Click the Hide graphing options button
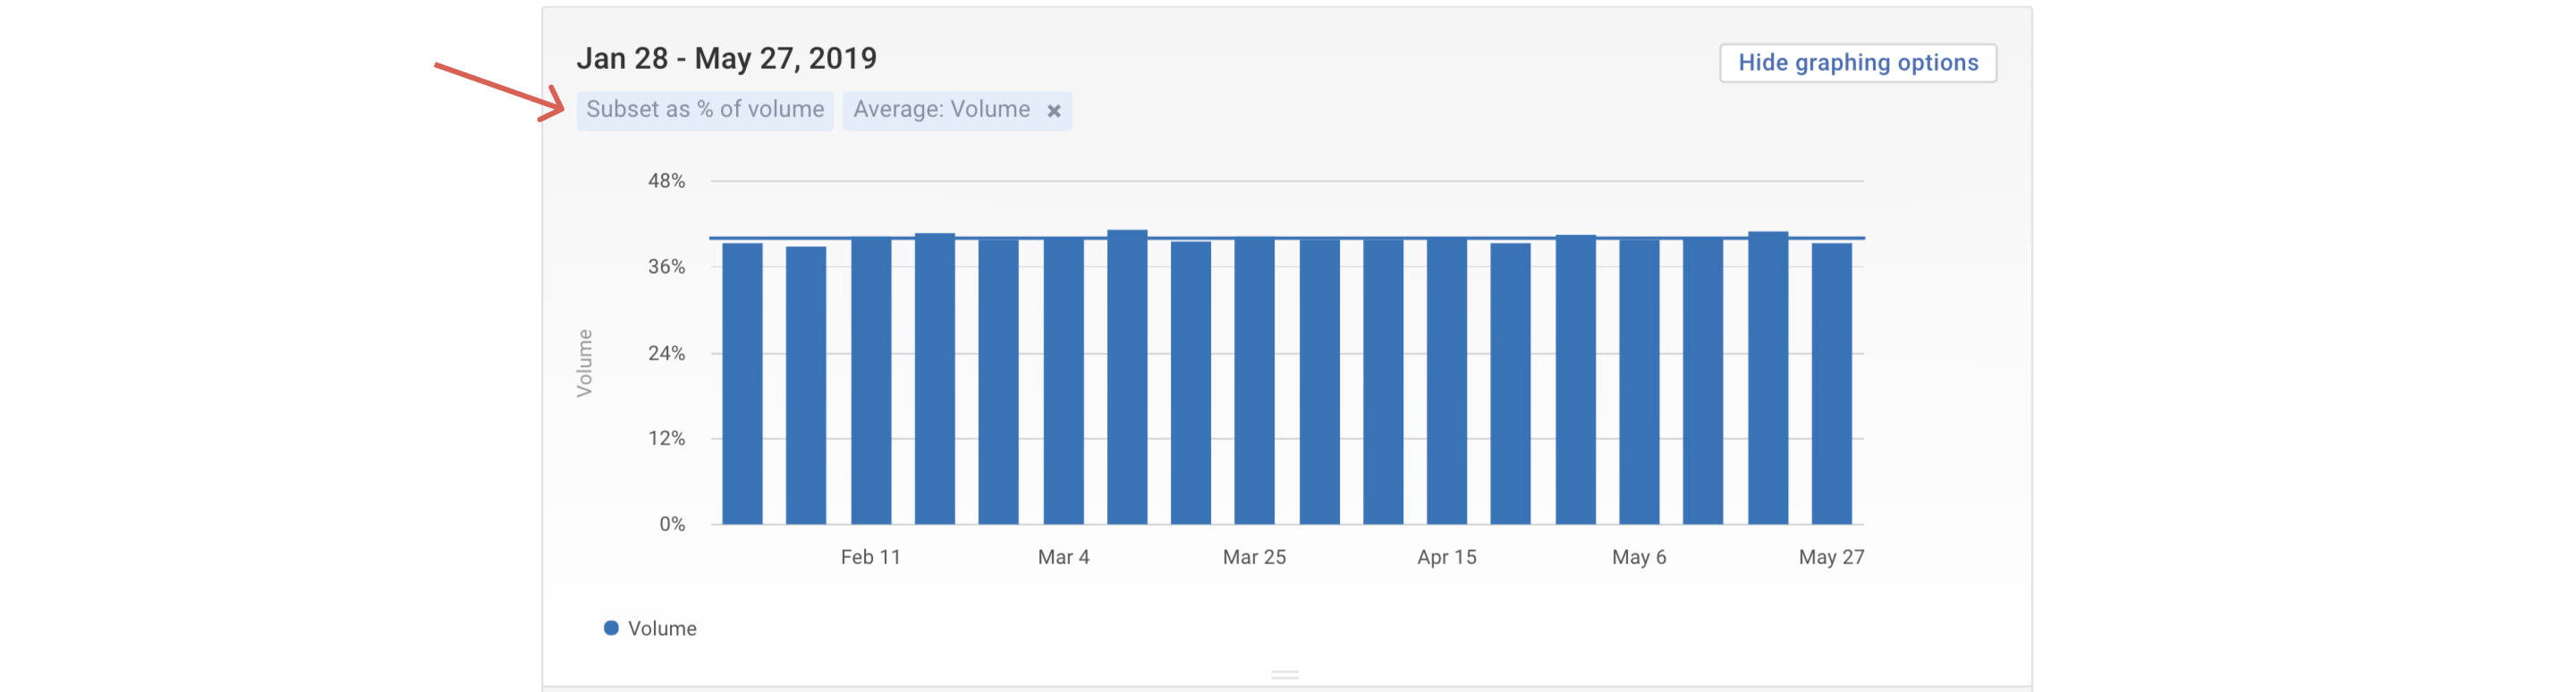Screen dimensions: 2576x692 point(1857,63)
